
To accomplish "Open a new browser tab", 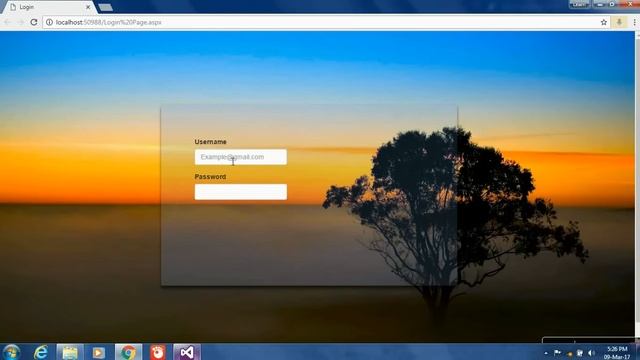I will point(105,7).
